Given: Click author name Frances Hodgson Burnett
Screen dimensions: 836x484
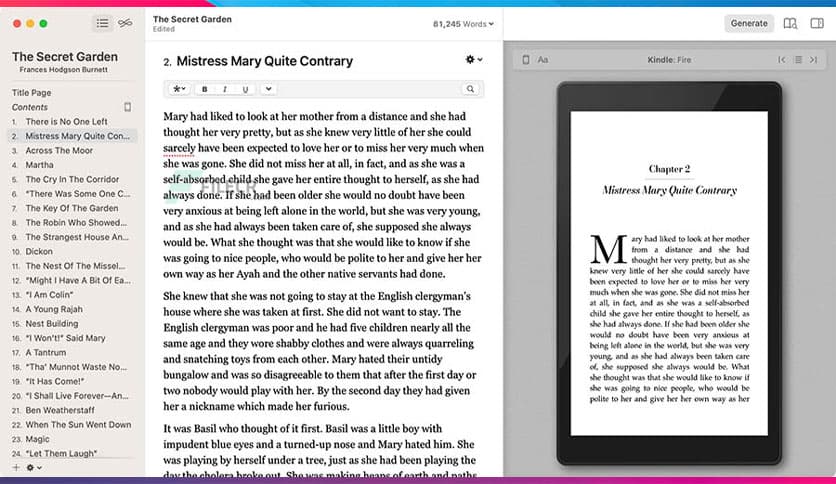Looking at the screenshot, I should coord(63,69).
